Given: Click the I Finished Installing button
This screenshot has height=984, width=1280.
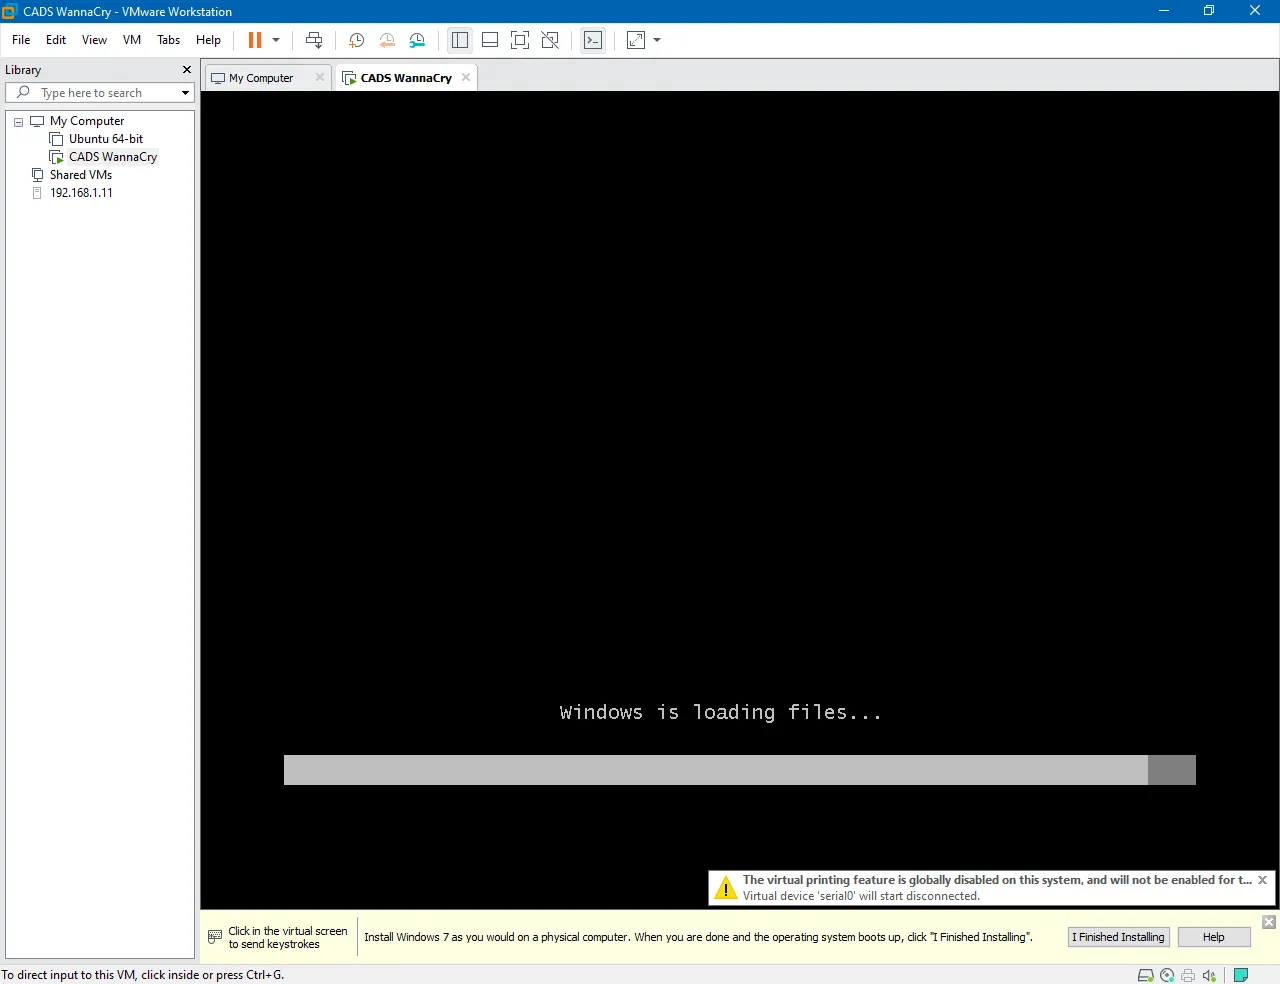Looking at the screenshot, I should click(1118, 937).
